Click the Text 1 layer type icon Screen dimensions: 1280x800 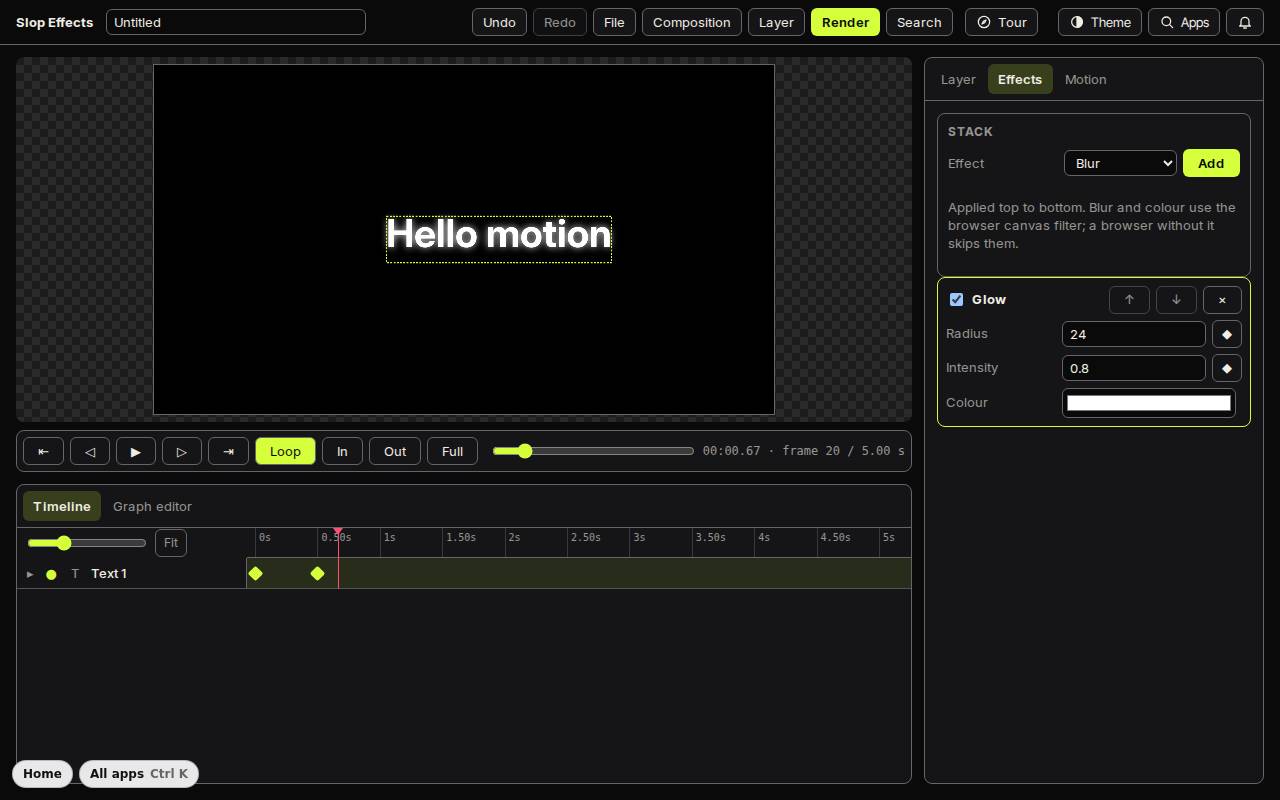(x=75, y=574)
